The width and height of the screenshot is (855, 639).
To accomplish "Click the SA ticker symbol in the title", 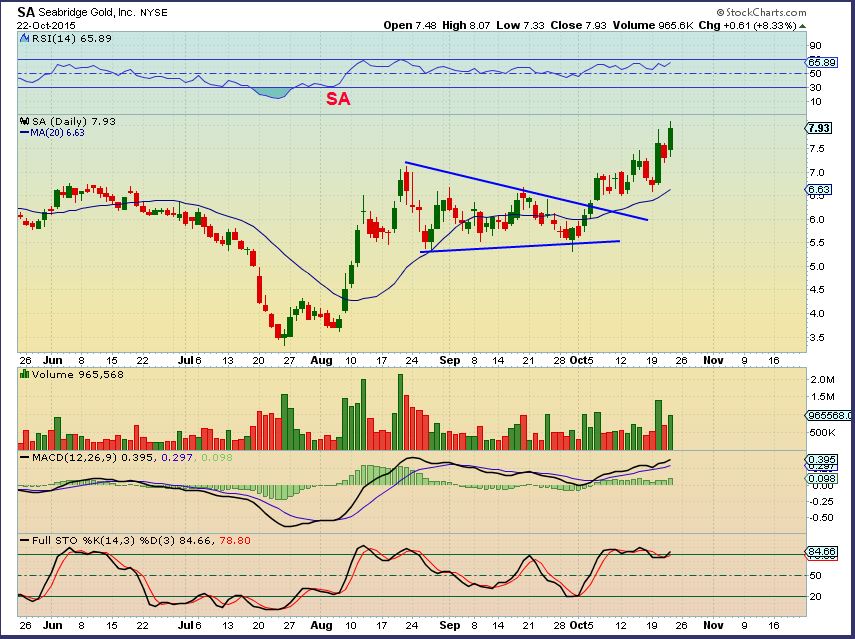I will pos(26,12).
